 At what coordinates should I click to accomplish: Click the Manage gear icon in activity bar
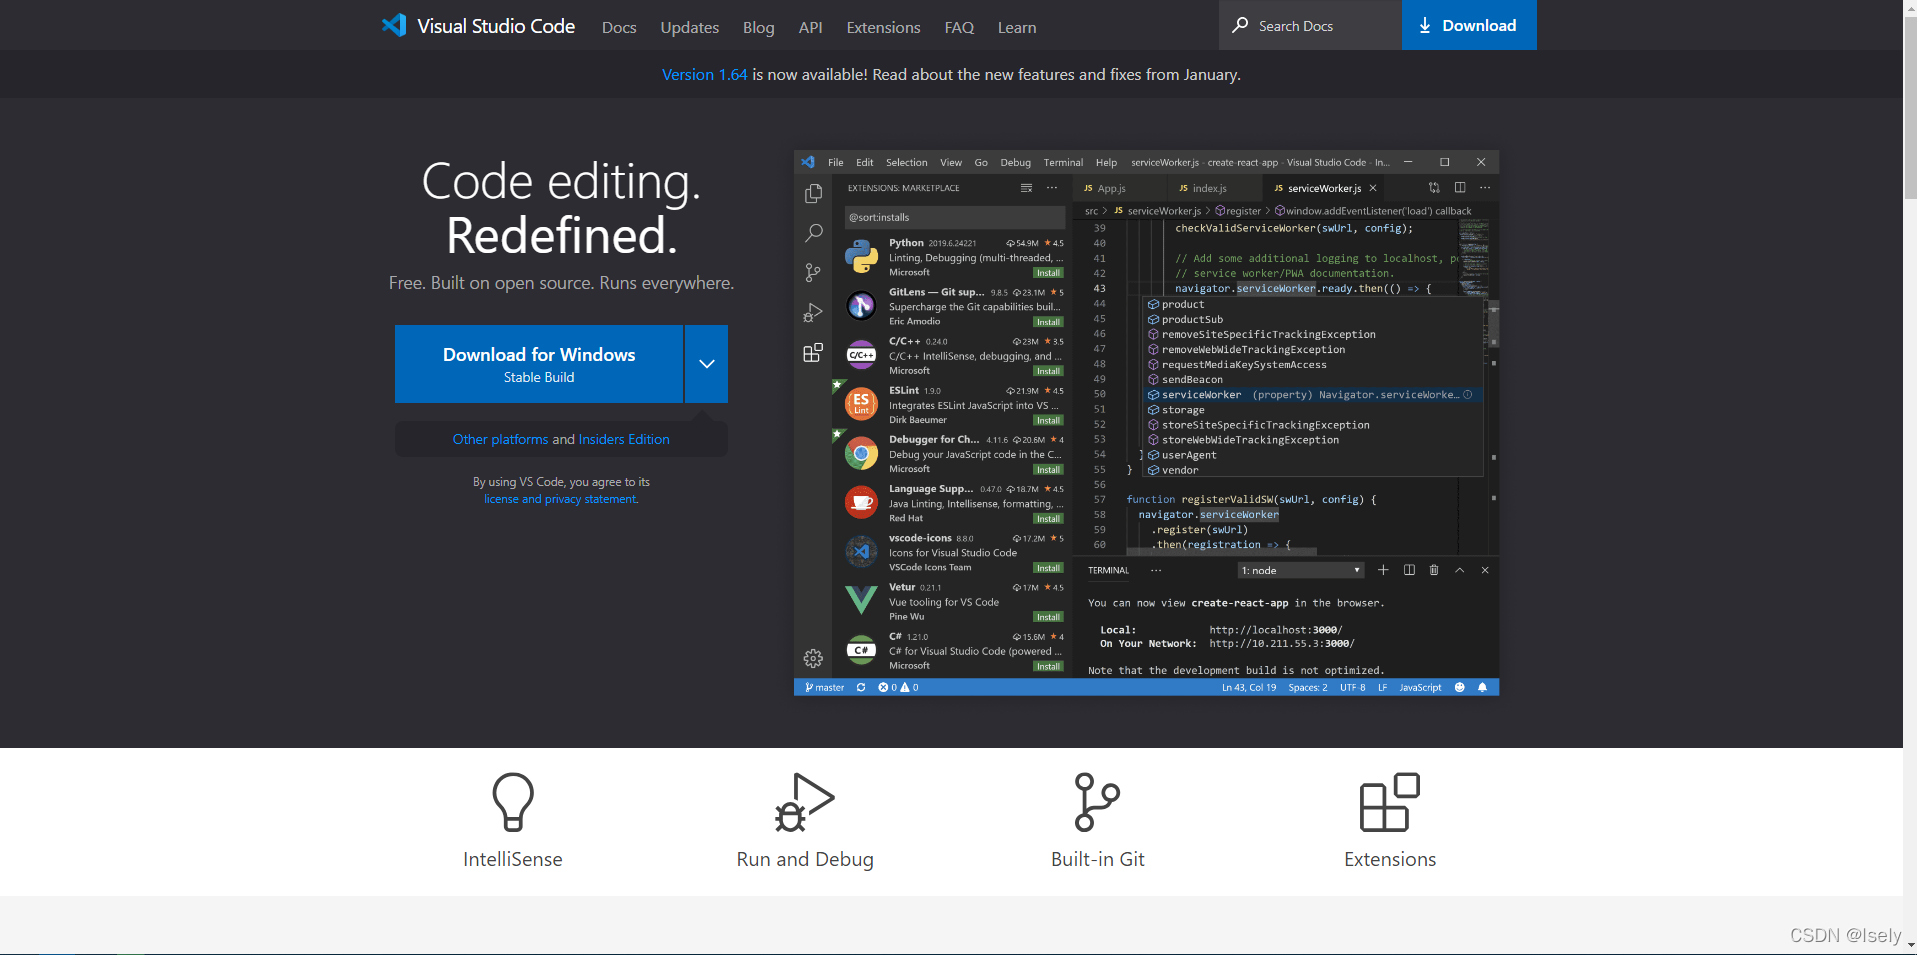pos(814,658)
